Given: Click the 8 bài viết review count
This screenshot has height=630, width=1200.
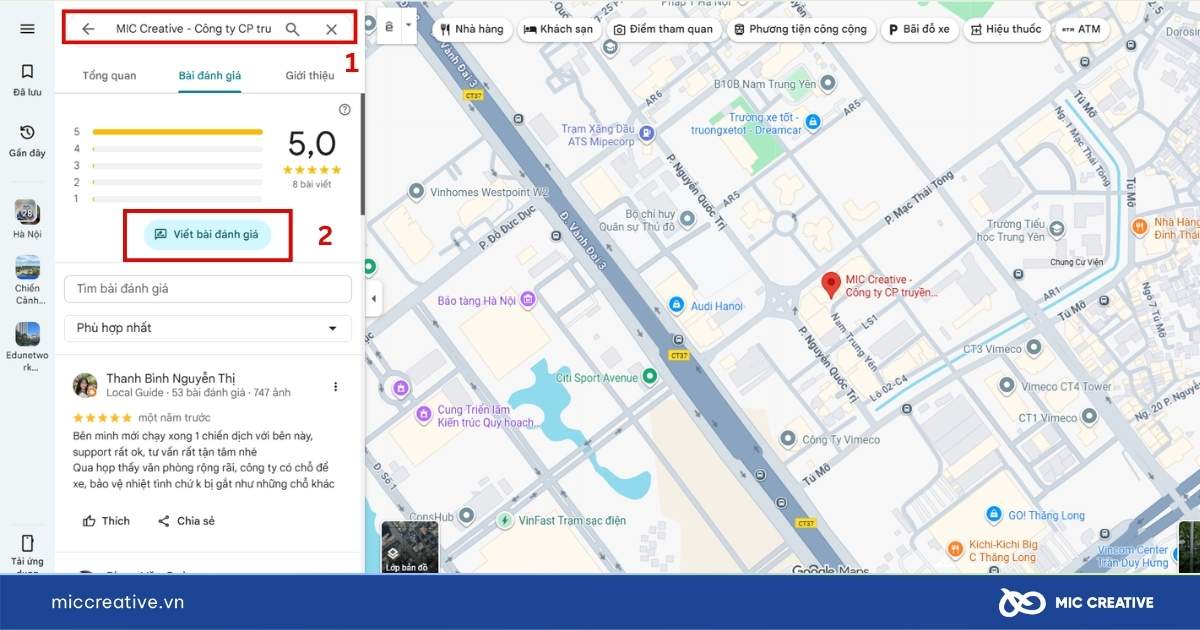Looking at the screenshot, I should pos(312,184).
